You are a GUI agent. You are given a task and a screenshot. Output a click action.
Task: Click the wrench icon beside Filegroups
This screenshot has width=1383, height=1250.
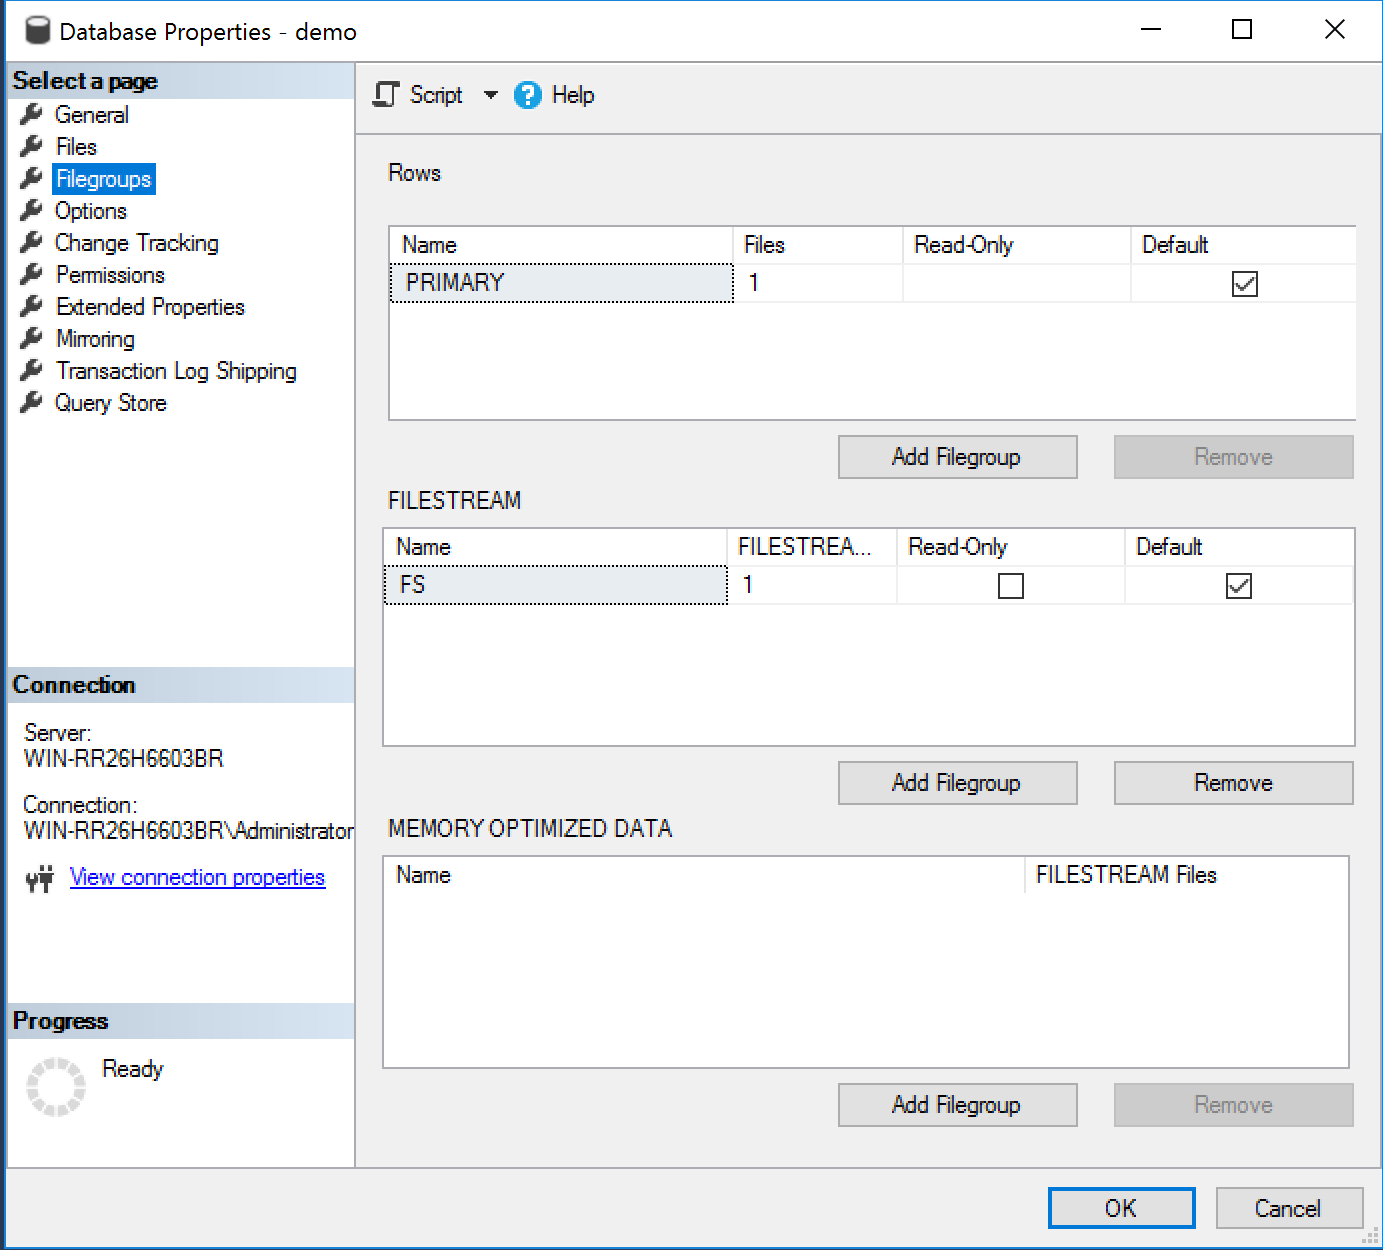(x=32, y=178)
